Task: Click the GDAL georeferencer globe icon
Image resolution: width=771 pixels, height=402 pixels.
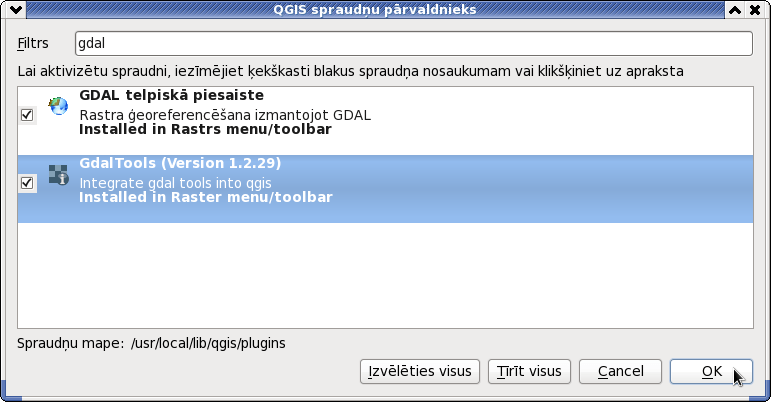Action: 59,106
